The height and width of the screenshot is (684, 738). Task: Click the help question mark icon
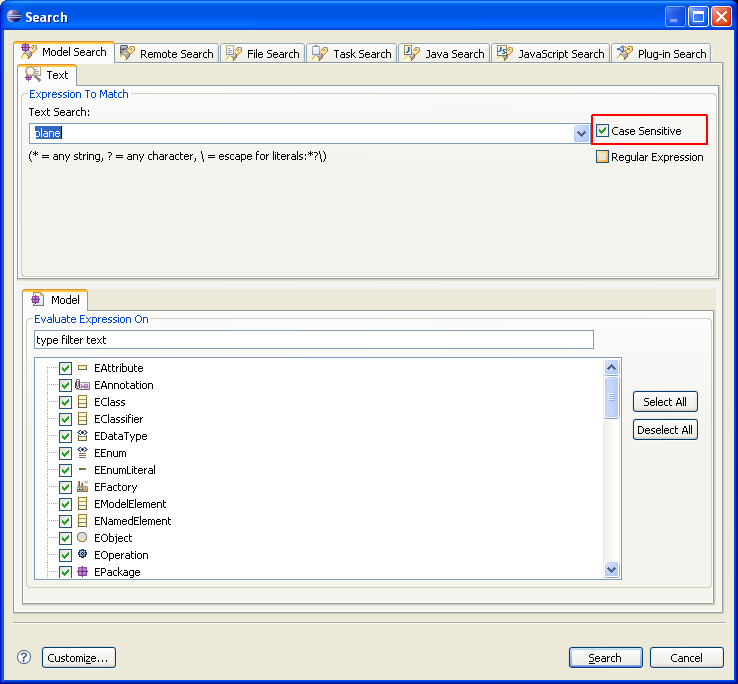pyautogui.click(x=24, y=657)
